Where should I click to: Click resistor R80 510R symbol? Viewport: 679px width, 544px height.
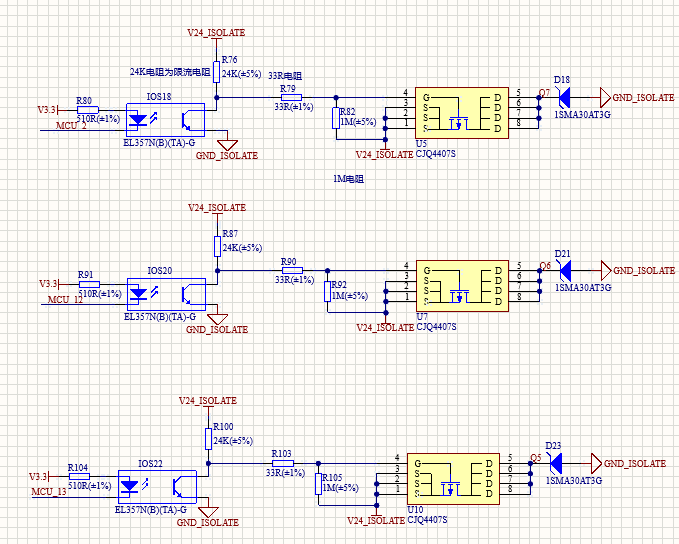(88, 109)
